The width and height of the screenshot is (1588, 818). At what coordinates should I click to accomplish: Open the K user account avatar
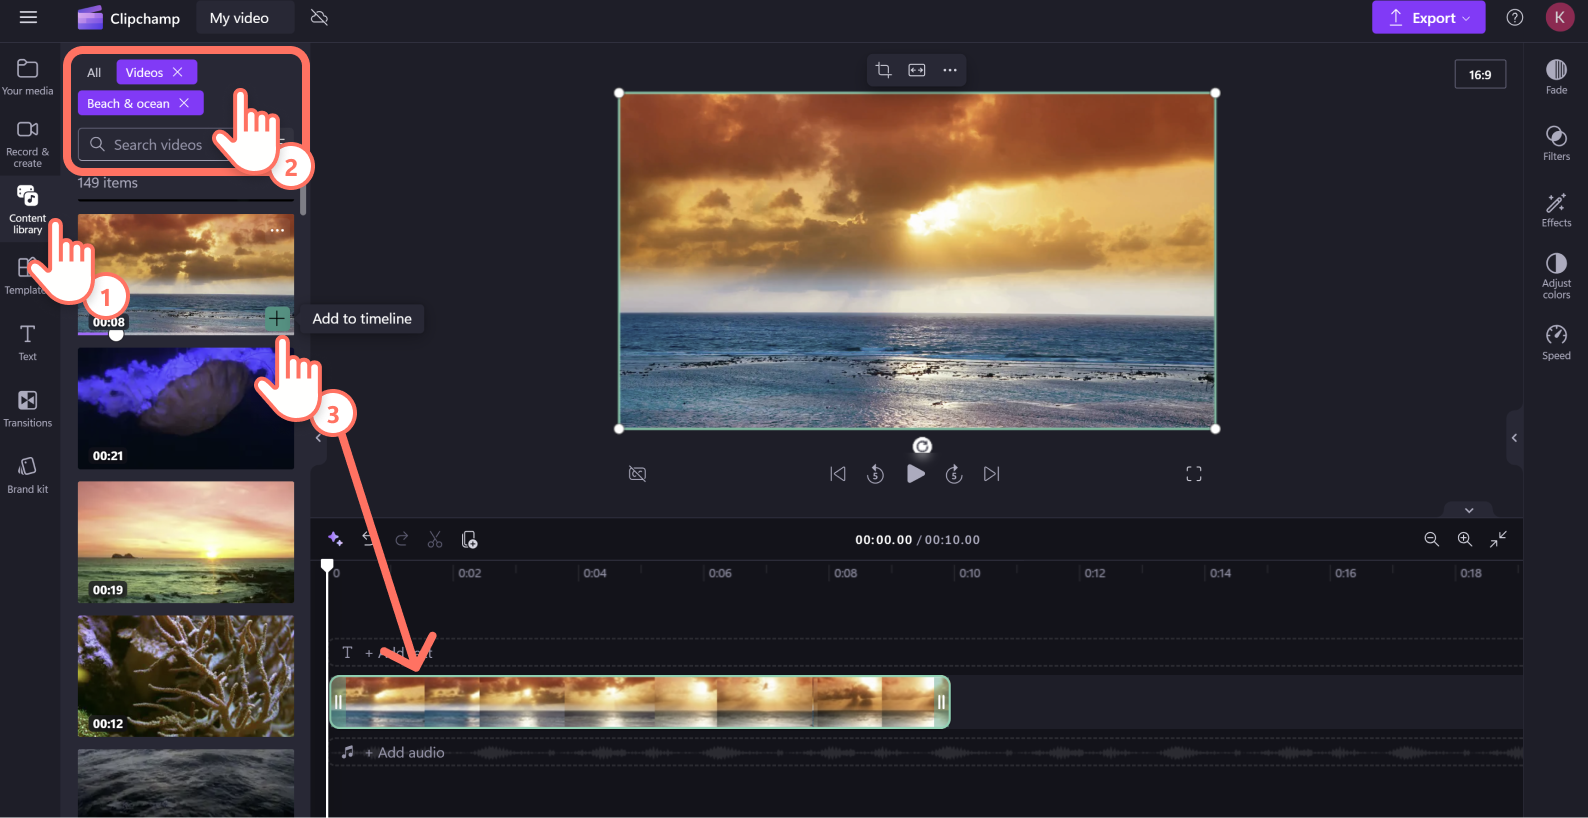pyautogui.click(x=1559, y=17)
